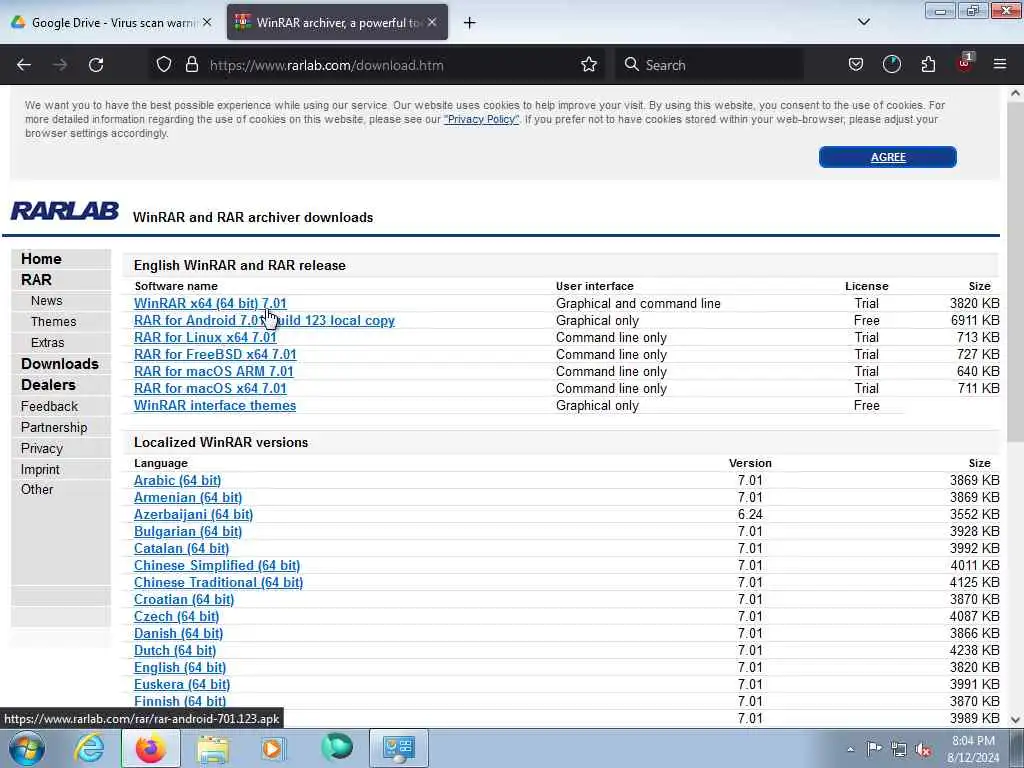Open RAR in the sidebar

36,280
